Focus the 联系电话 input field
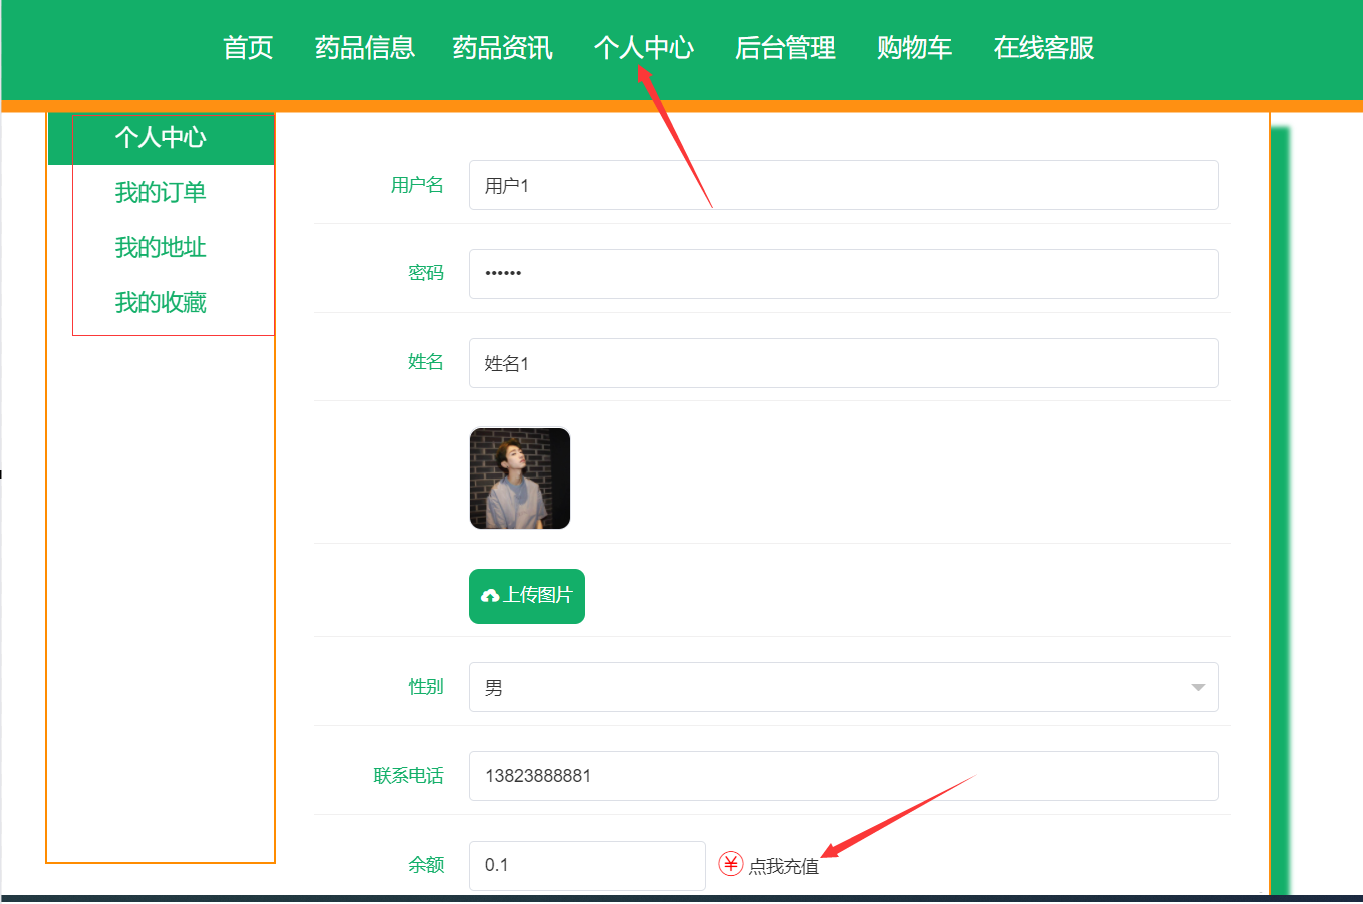1363x904 pixels. coord(844,776)
